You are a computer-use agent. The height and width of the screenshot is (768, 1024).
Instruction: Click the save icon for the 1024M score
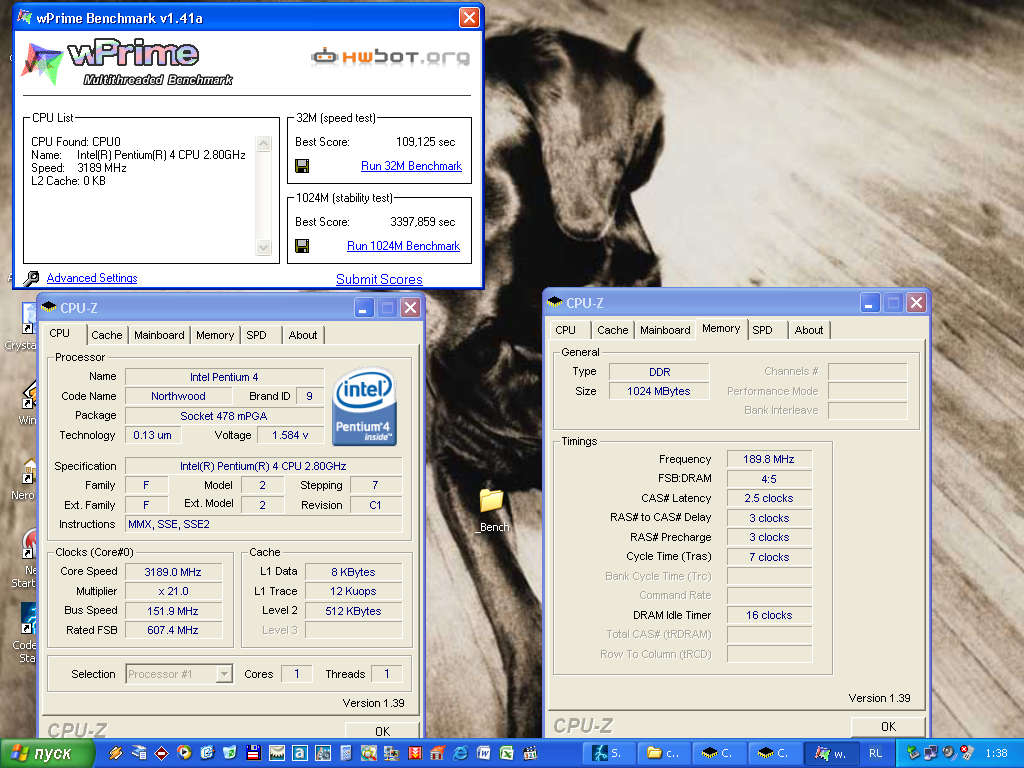(x=302, y=246)
